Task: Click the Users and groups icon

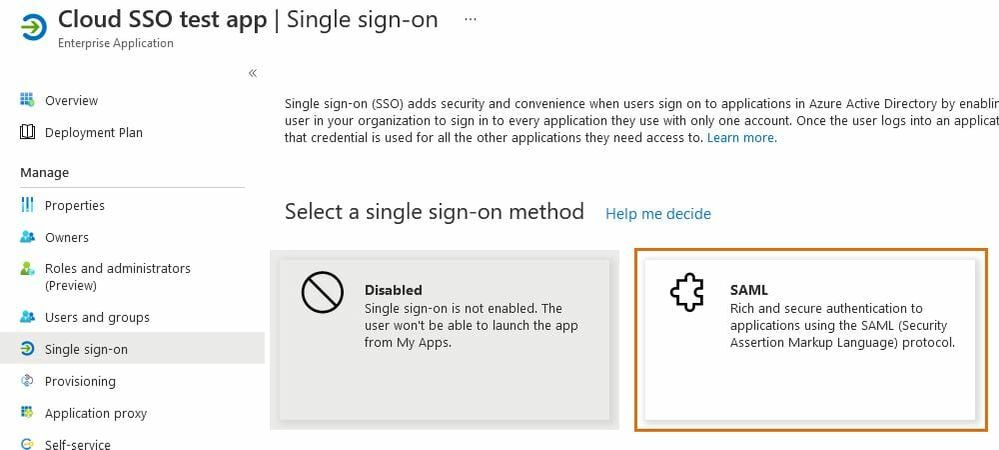Action: pyautogui.click(x=27, y=317)
